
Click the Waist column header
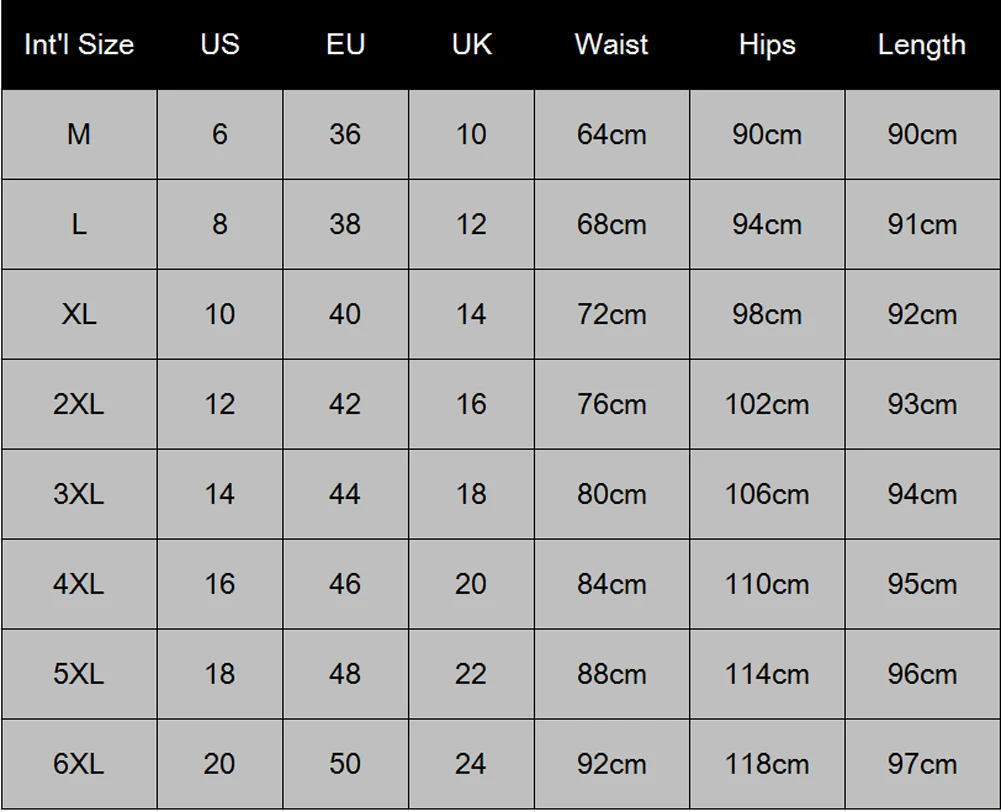click(611, 45)
